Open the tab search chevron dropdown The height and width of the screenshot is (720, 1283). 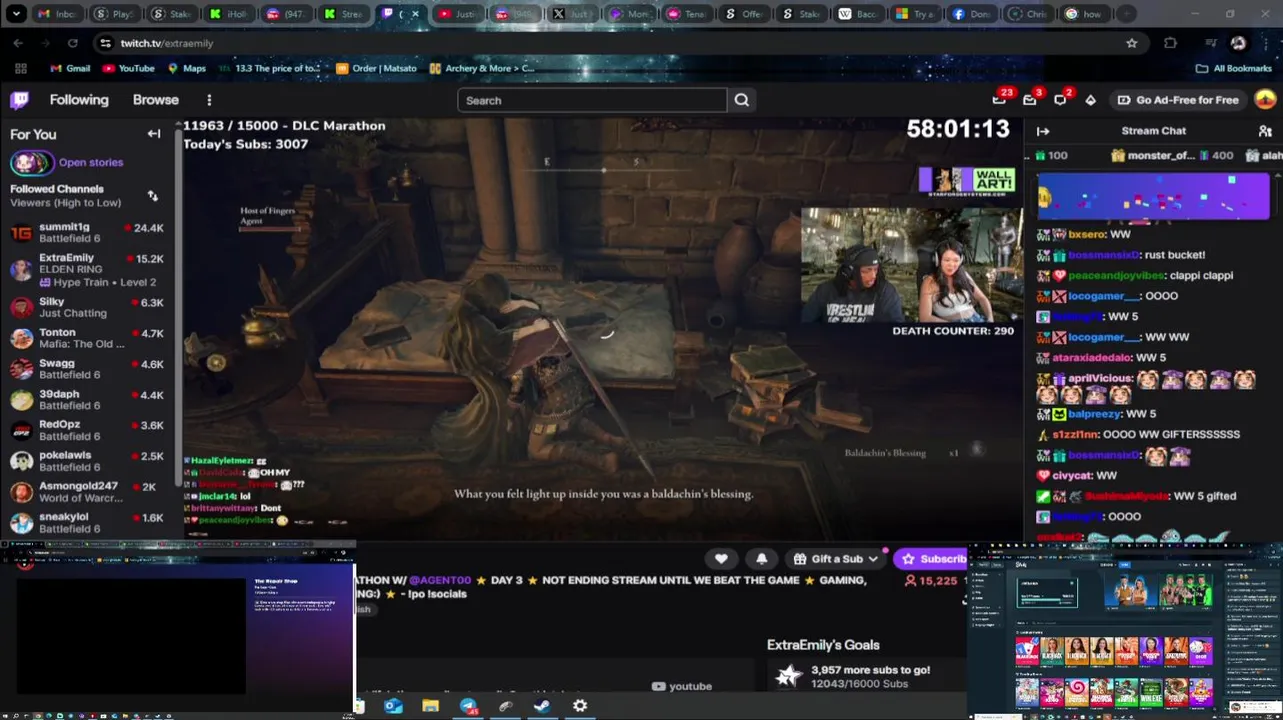[16, 14]
